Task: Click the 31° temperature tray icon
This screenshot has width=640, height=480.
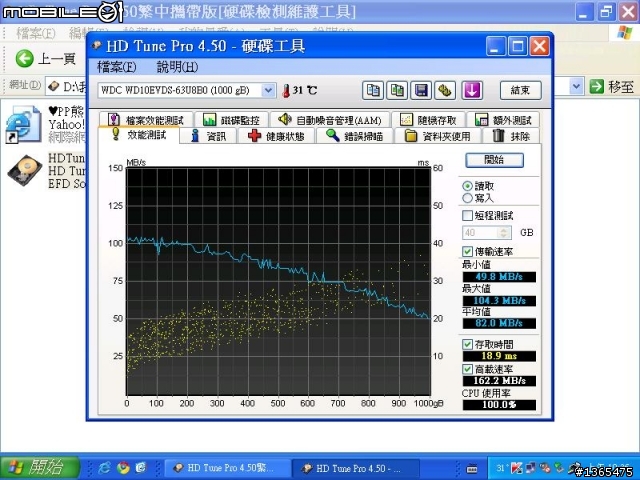Action: (x=500, y=468)
